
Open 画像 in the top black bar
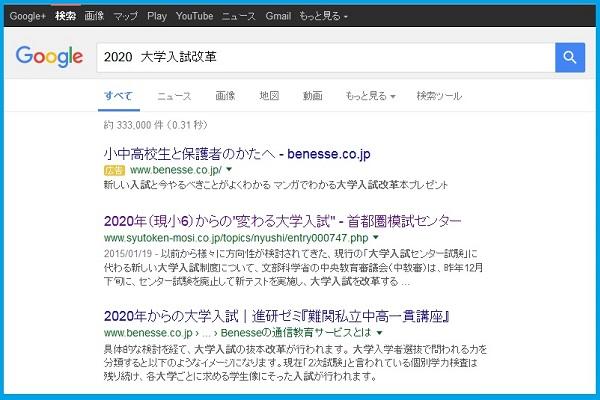[x=94, y=16]
